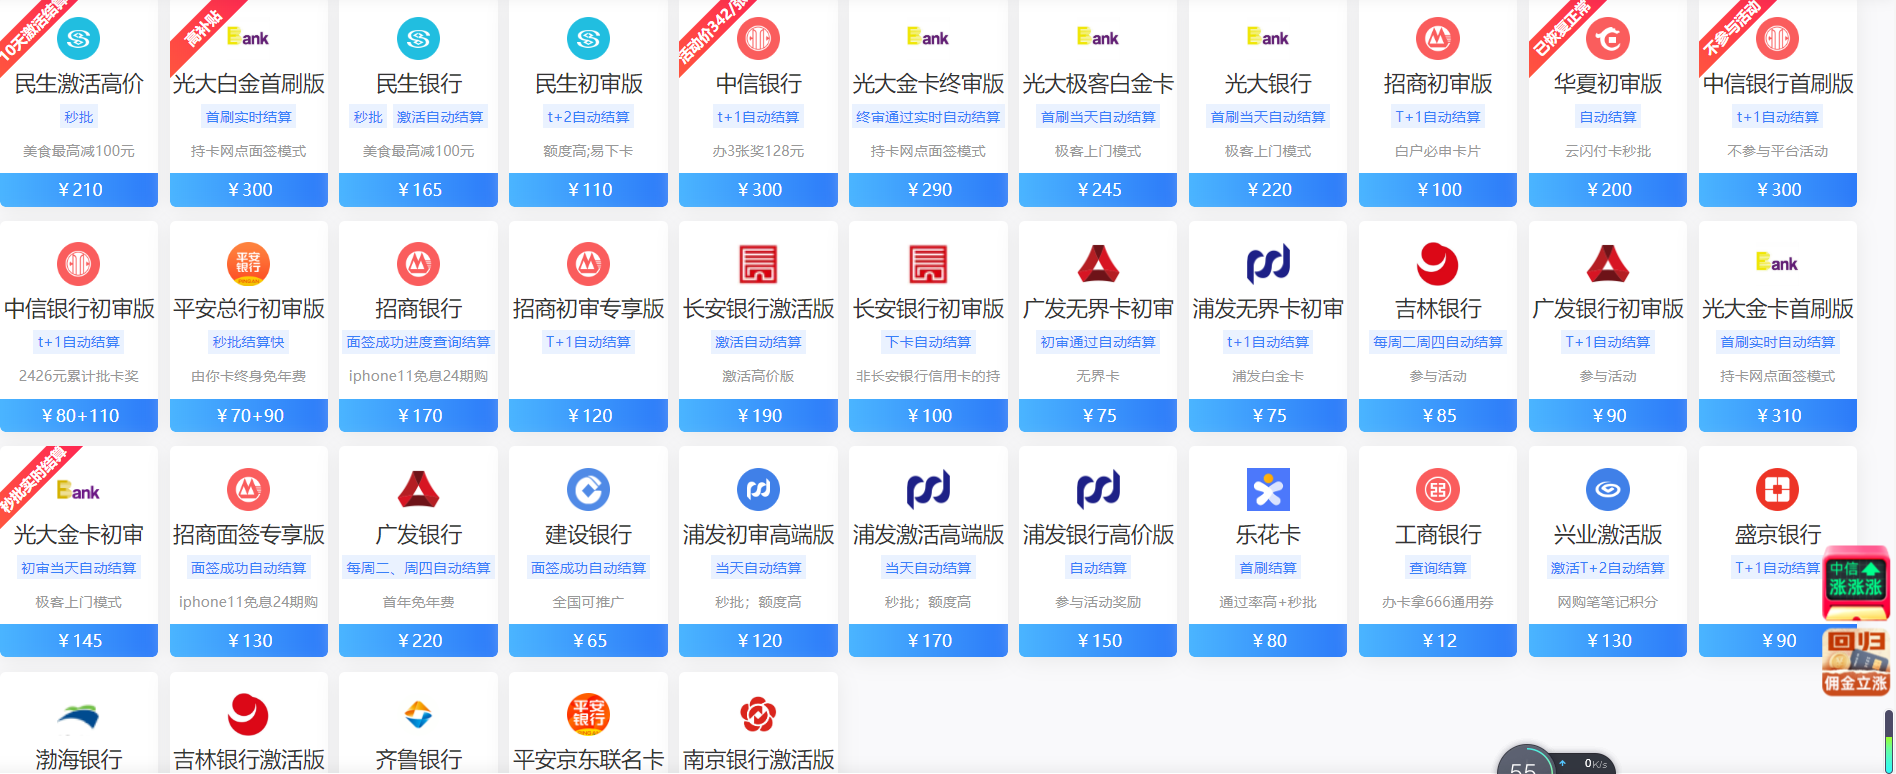Select the 平安京东联名卡 orange logo

(588, 715)
